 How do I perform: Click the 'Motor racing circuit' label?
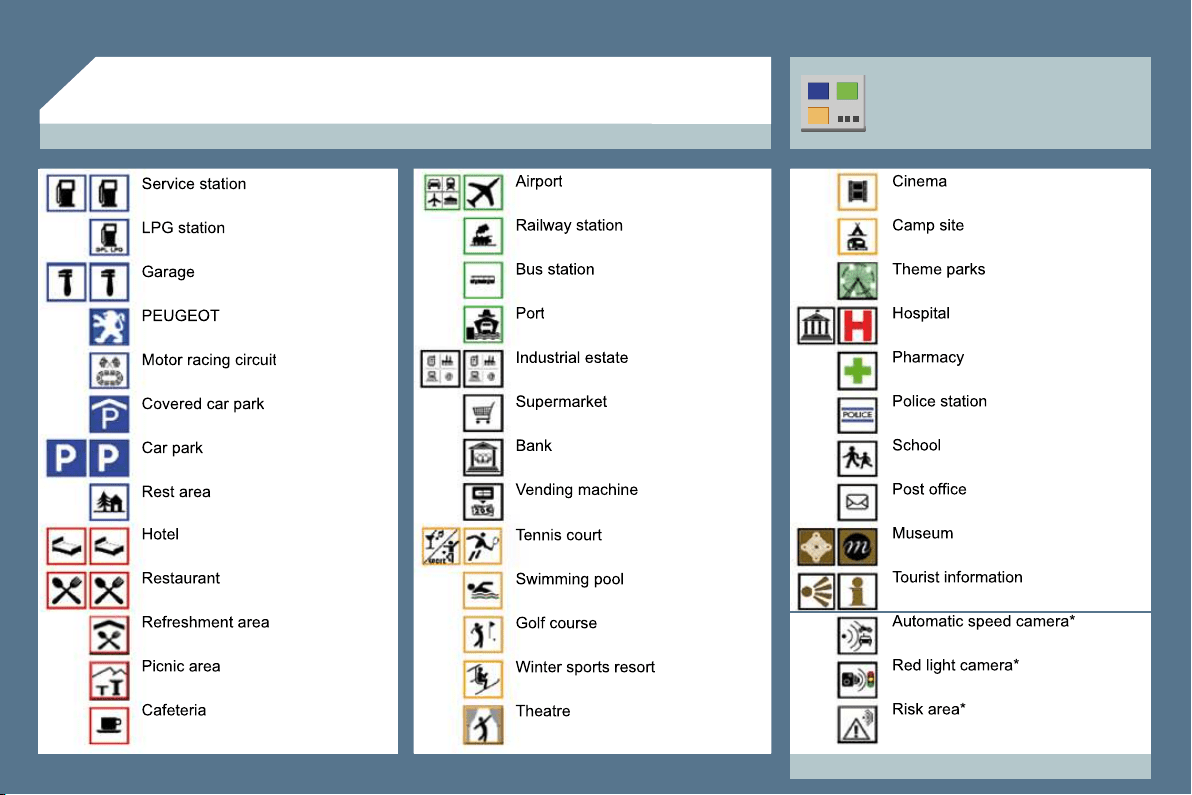coord(209,360)
